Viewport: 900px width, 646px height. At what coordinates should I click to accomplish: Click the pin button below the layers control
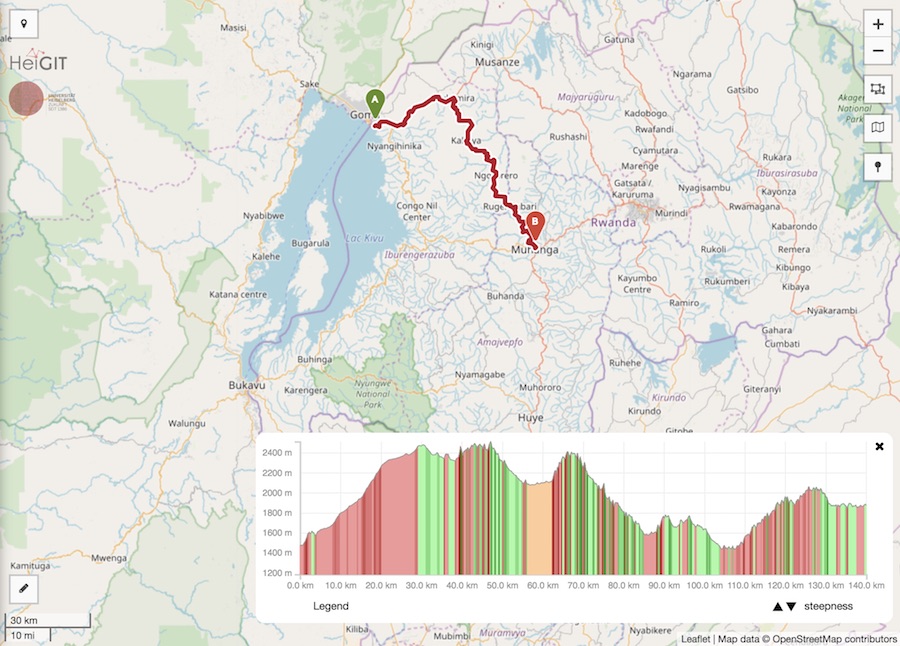click(877, 166)
